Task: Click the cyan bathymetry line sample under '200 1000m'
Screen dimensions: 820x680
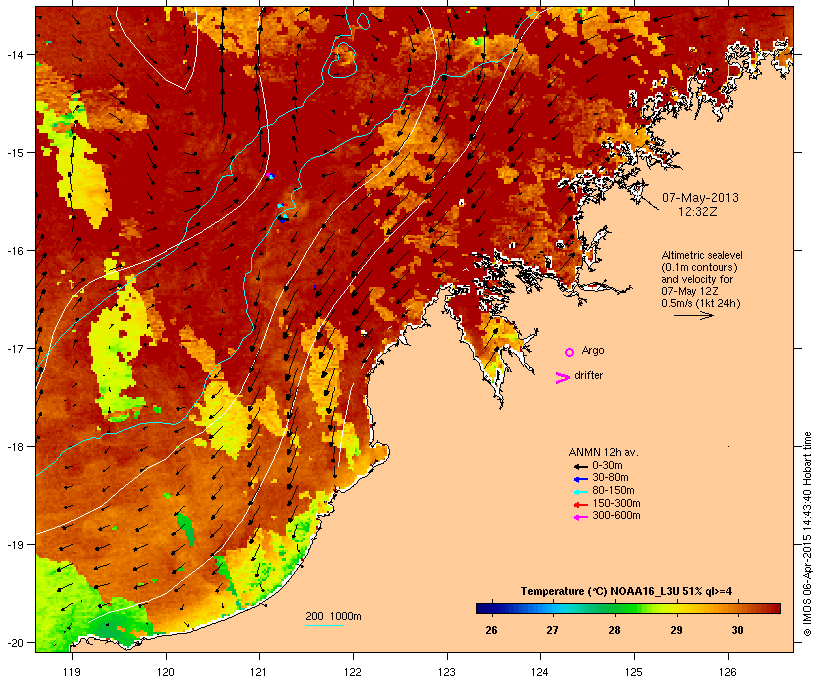Action: pos(324,625)
